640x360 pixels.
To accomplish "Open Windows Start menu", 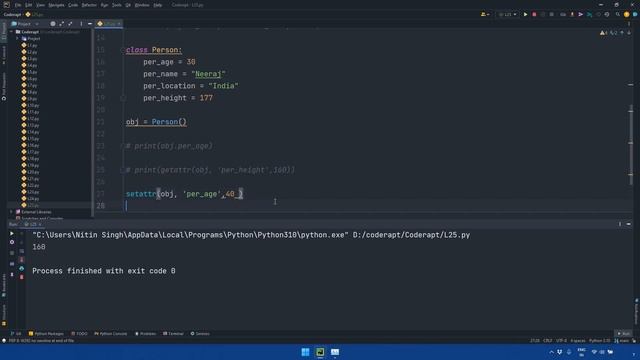I will coord(305,352).
